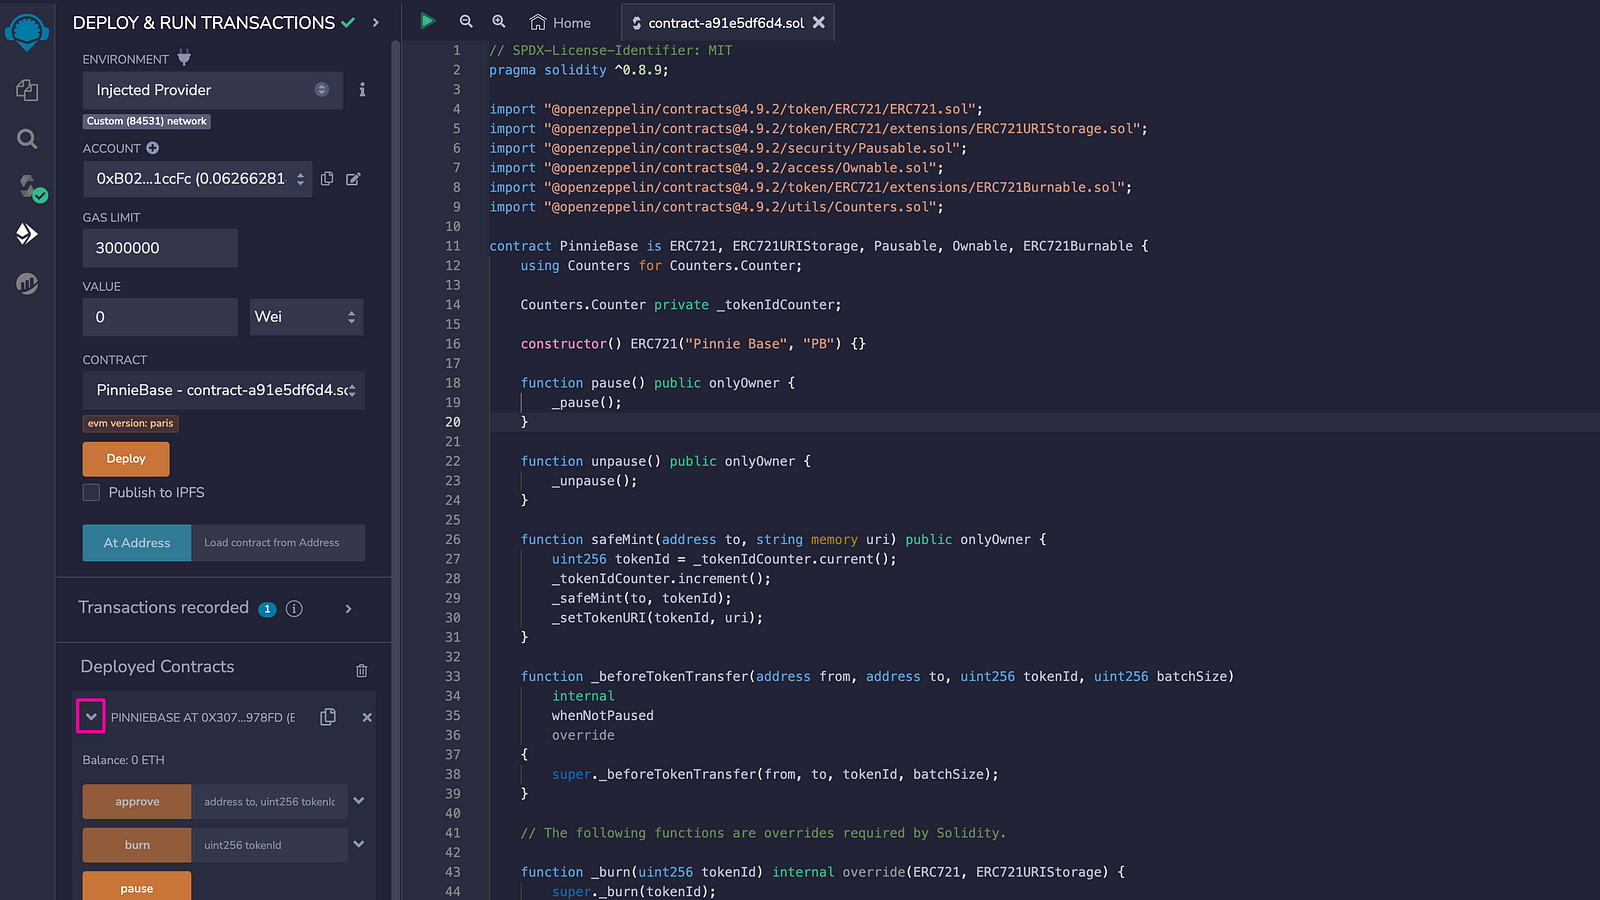This screenshot has height=900, width=1600.
Task: Click the Transactions recorded count badge
Action: 267,609
